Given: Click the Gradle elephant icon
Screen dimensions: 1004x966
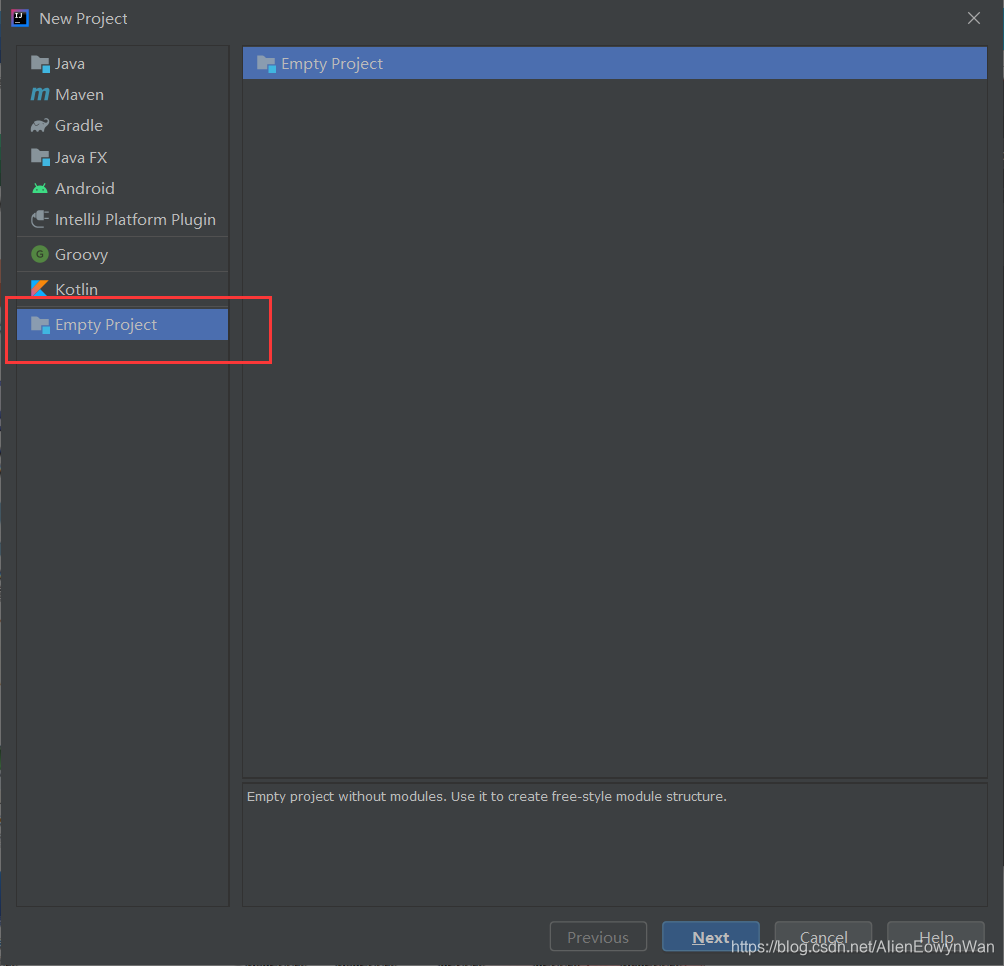Looking at the screenshot, I should pyautogui.click(x=40, y=125).
